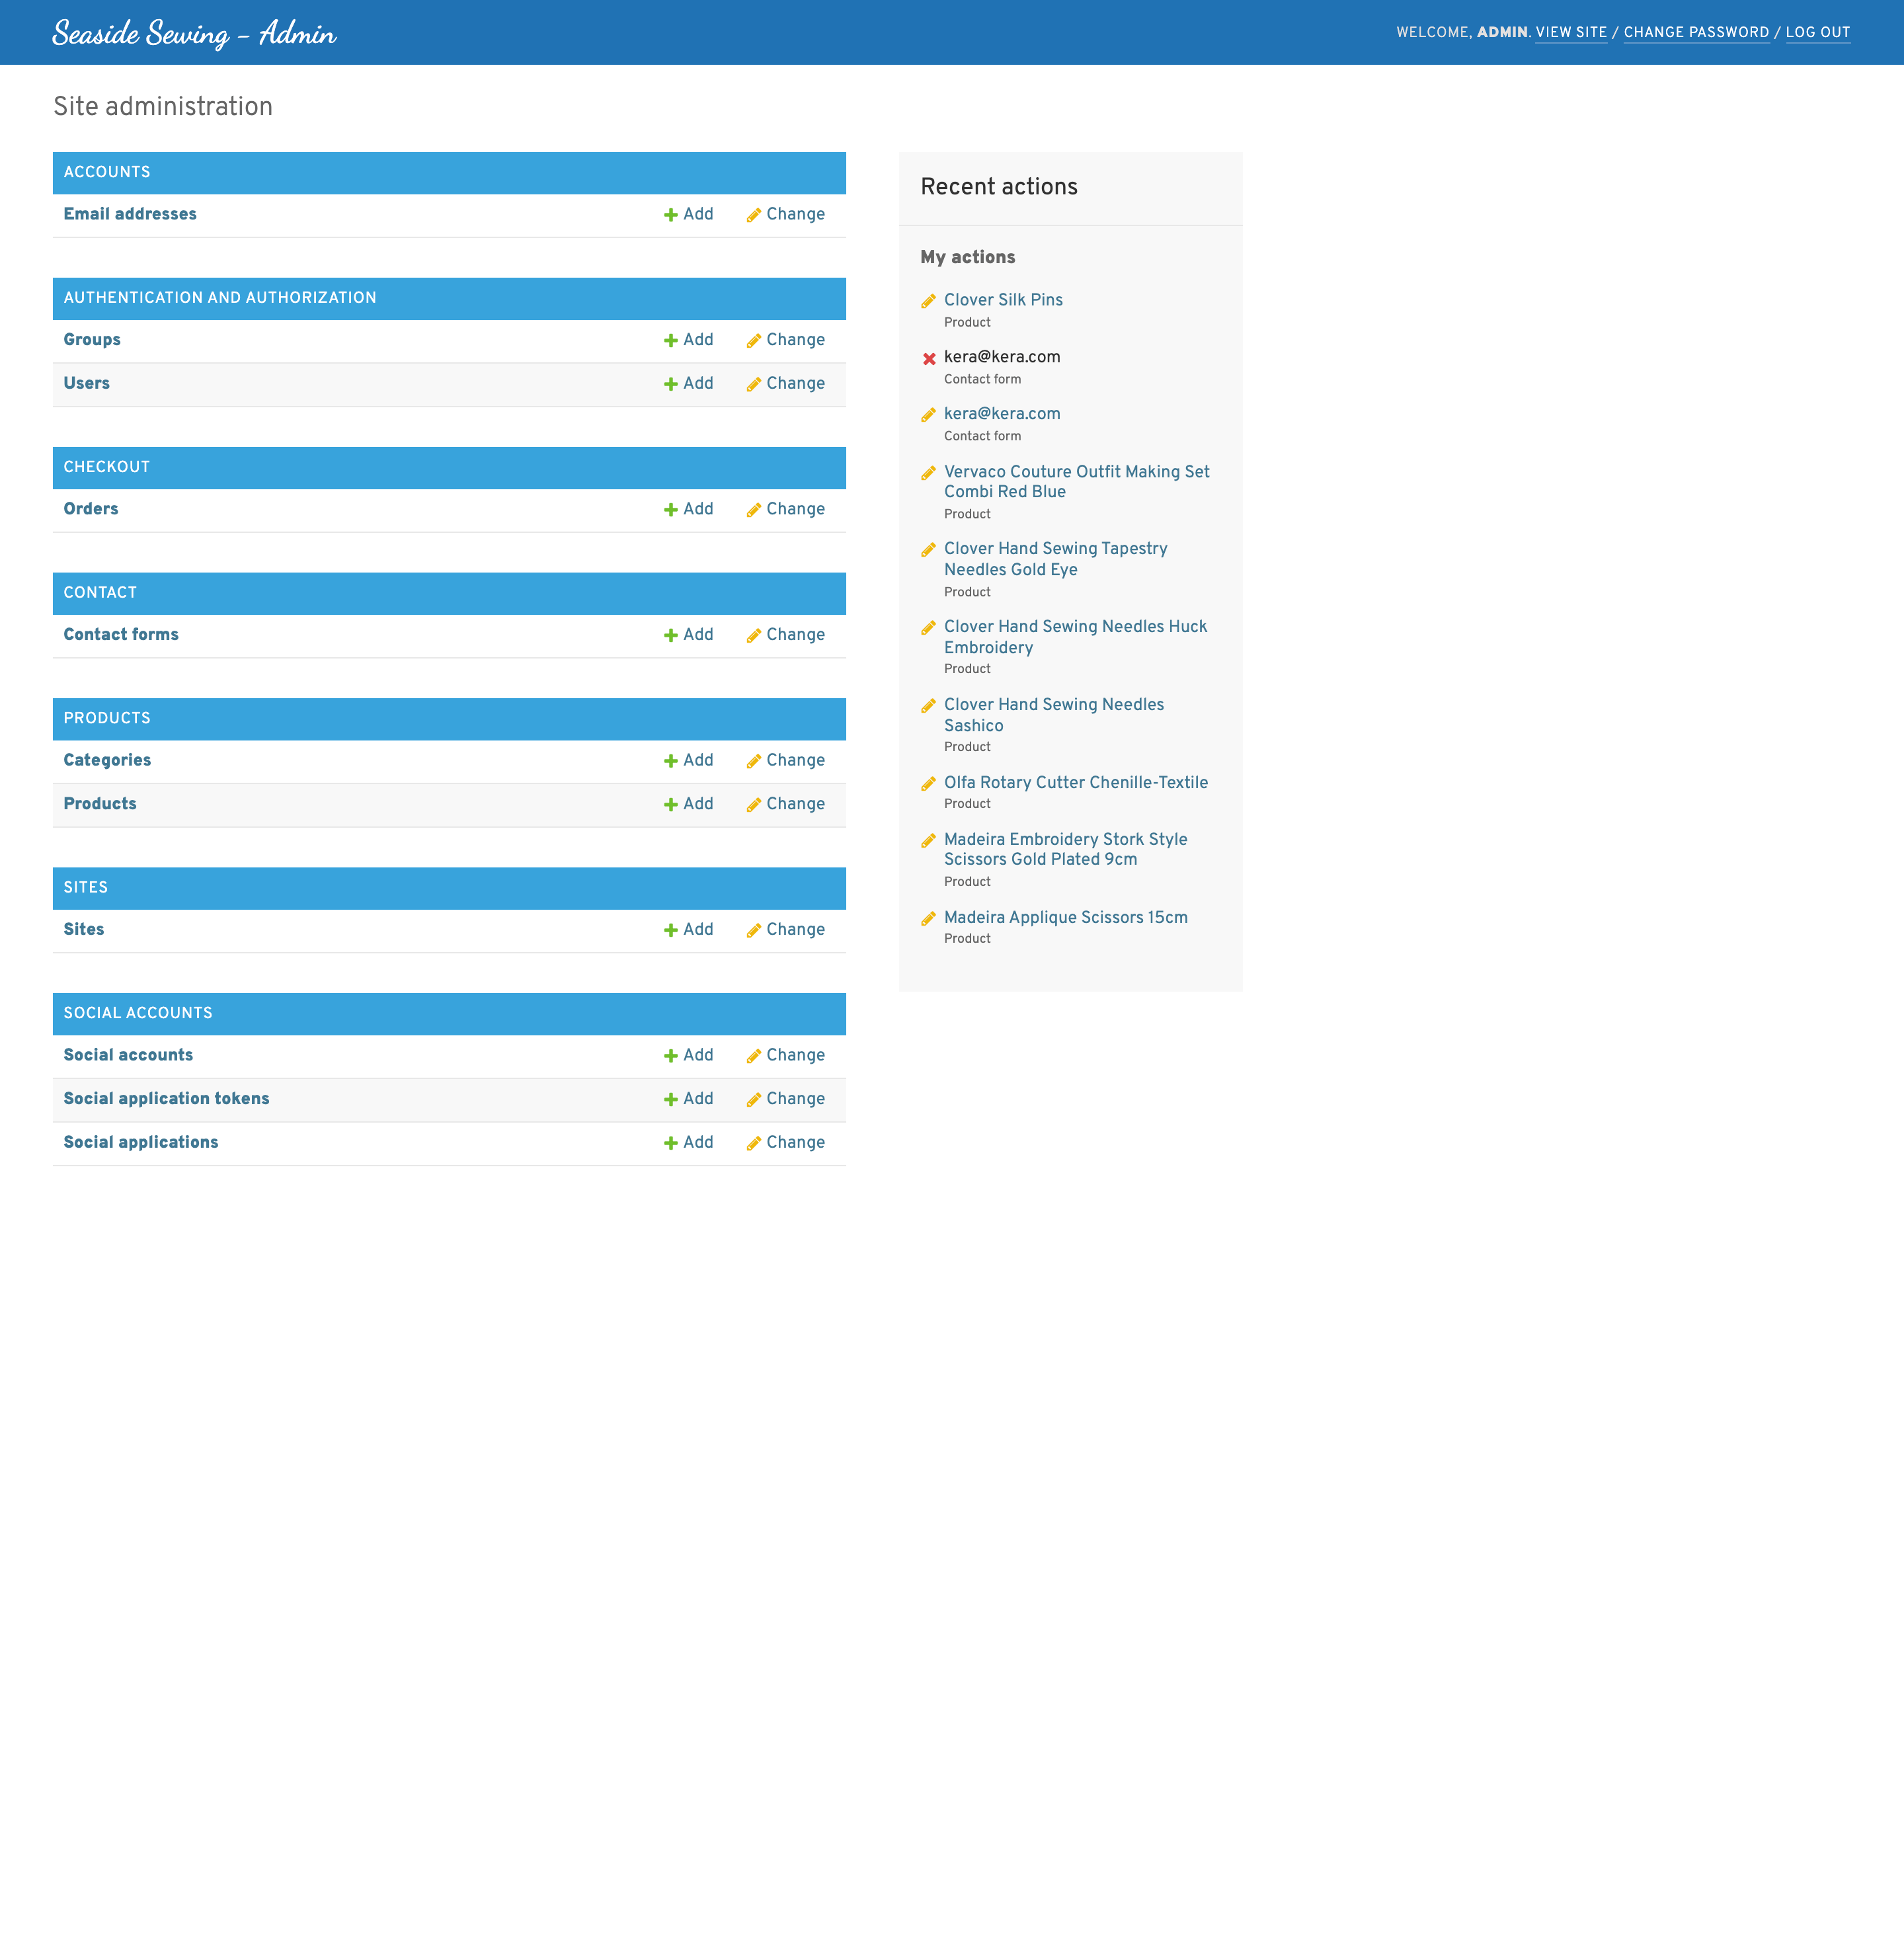Click the pencil icon in Categories row
Viewport: 1904px width, 1957px height.
tap(754, 761)
